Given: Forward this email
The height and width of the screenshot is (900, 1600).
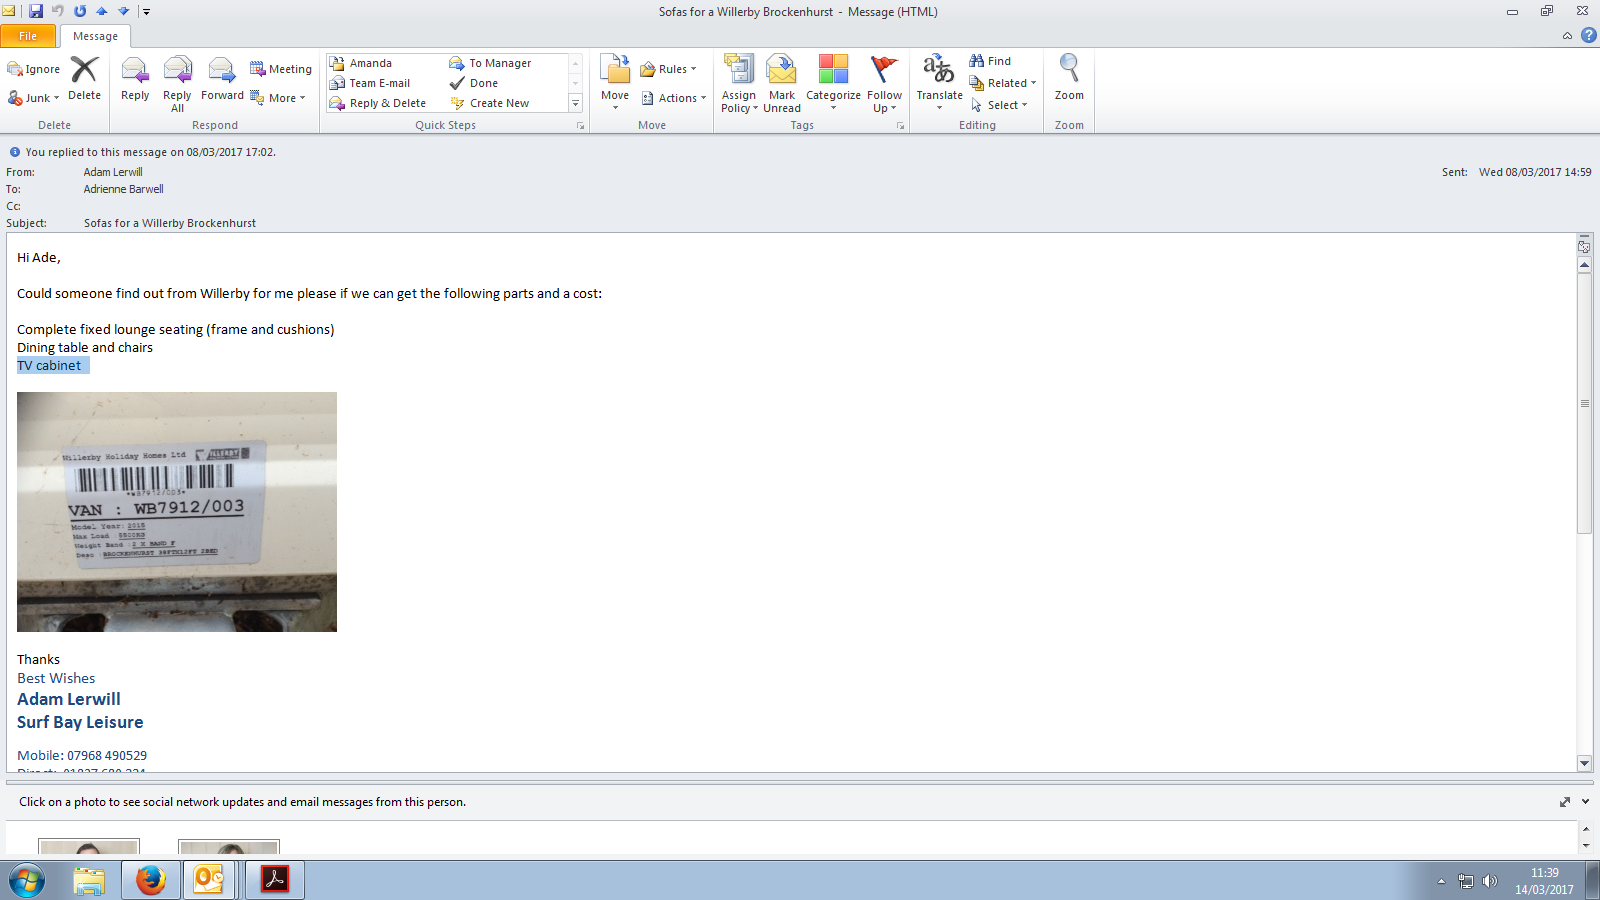Looking at the screenshot, I should click(222, 80).
